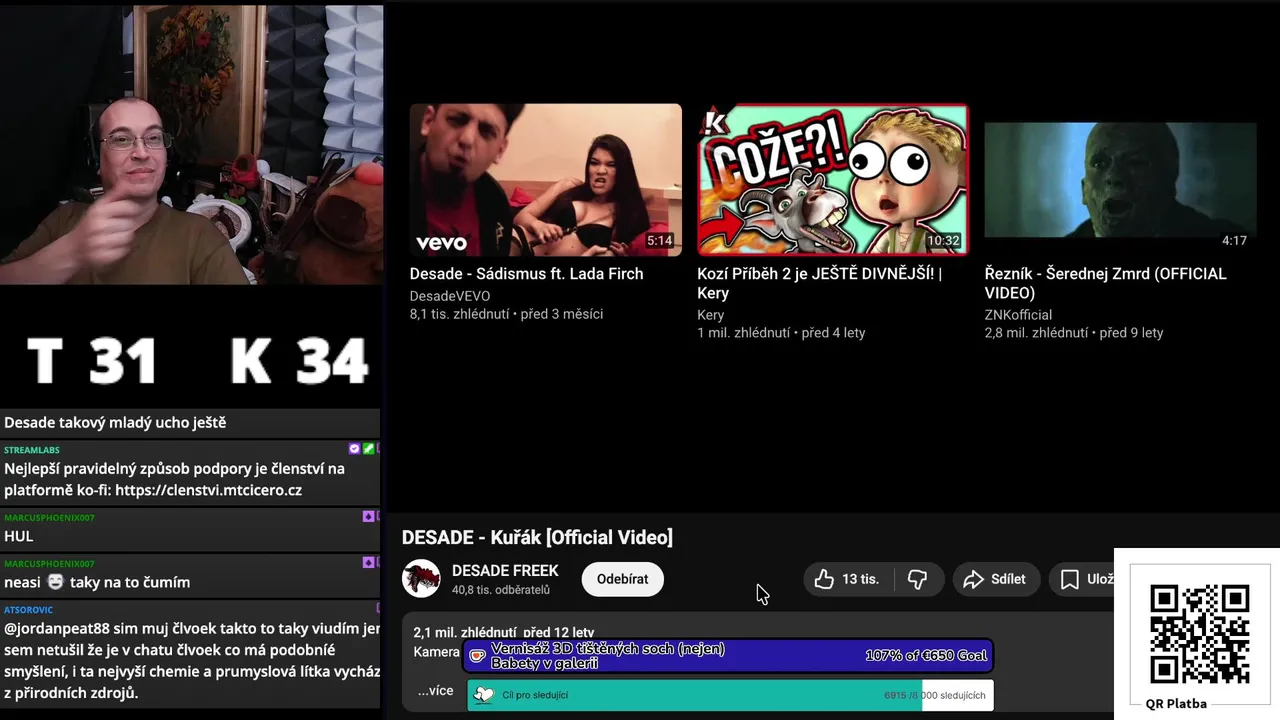This screenshot has width=1280, height=720.
Task: Click the DESADE - Kuřák [Official Video] title
Action: [537, 538]
